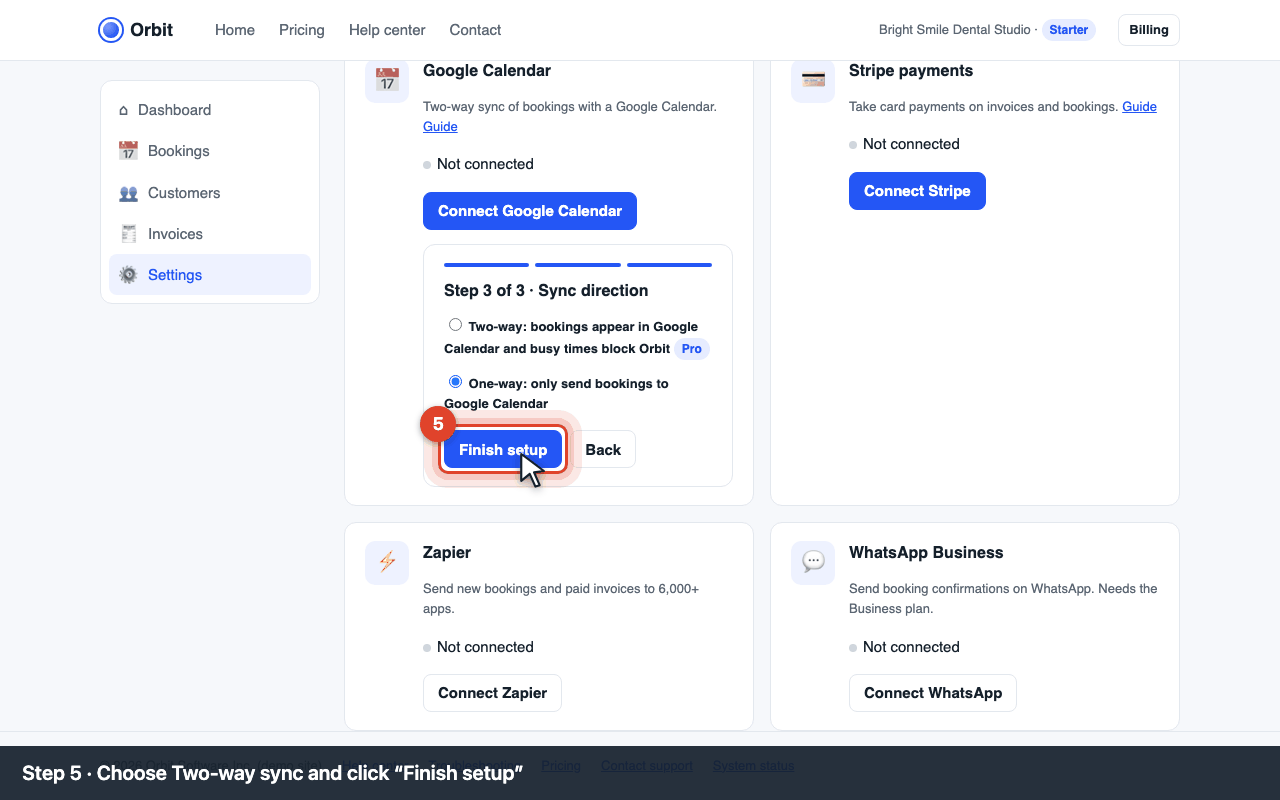1280x800 pixels.
Task: Open the Google Calendar Guide link
Action: (x=440, y=127)
